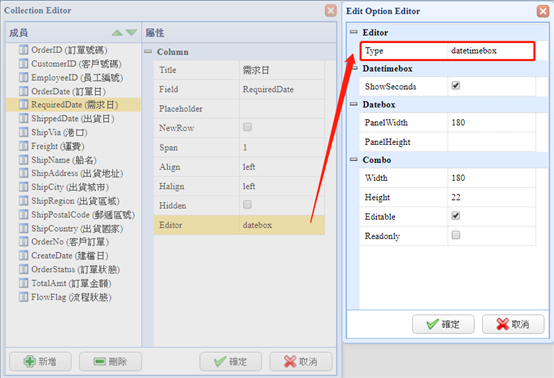Click the column icon beside CustomerID

tap(23, 64)
